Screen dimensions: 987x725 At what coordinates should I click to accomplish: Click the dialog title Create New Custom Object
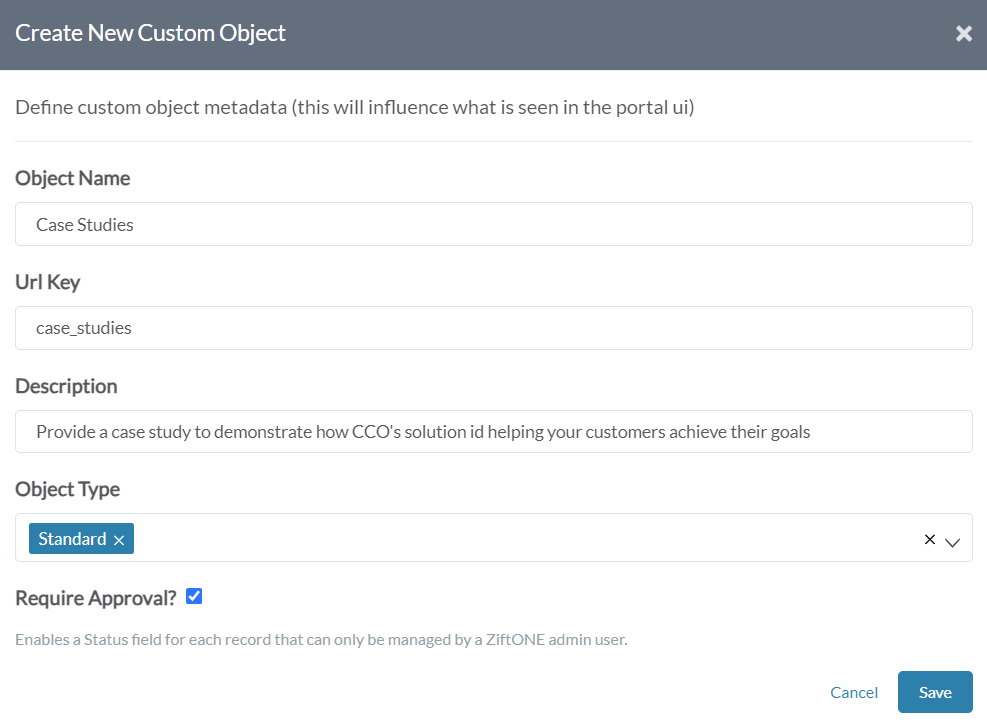tap(150, 32)
